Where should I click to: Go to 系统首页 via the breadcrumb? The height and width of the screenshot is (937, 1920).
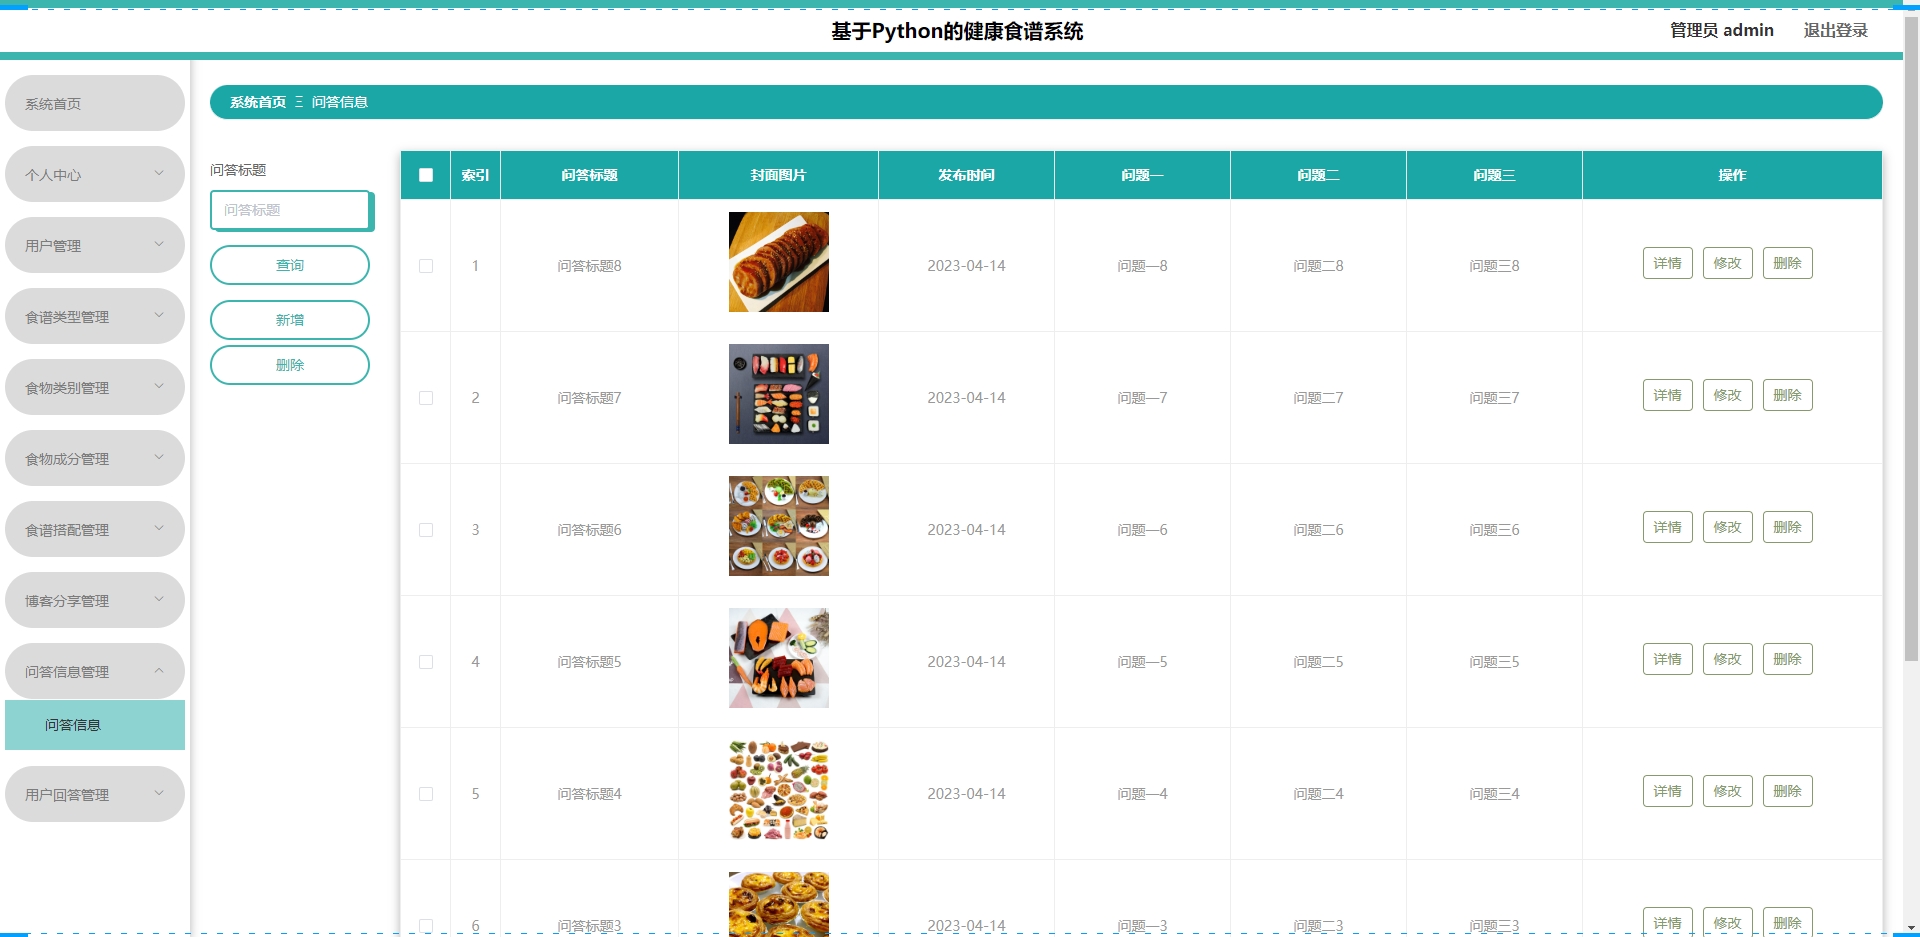258,102
